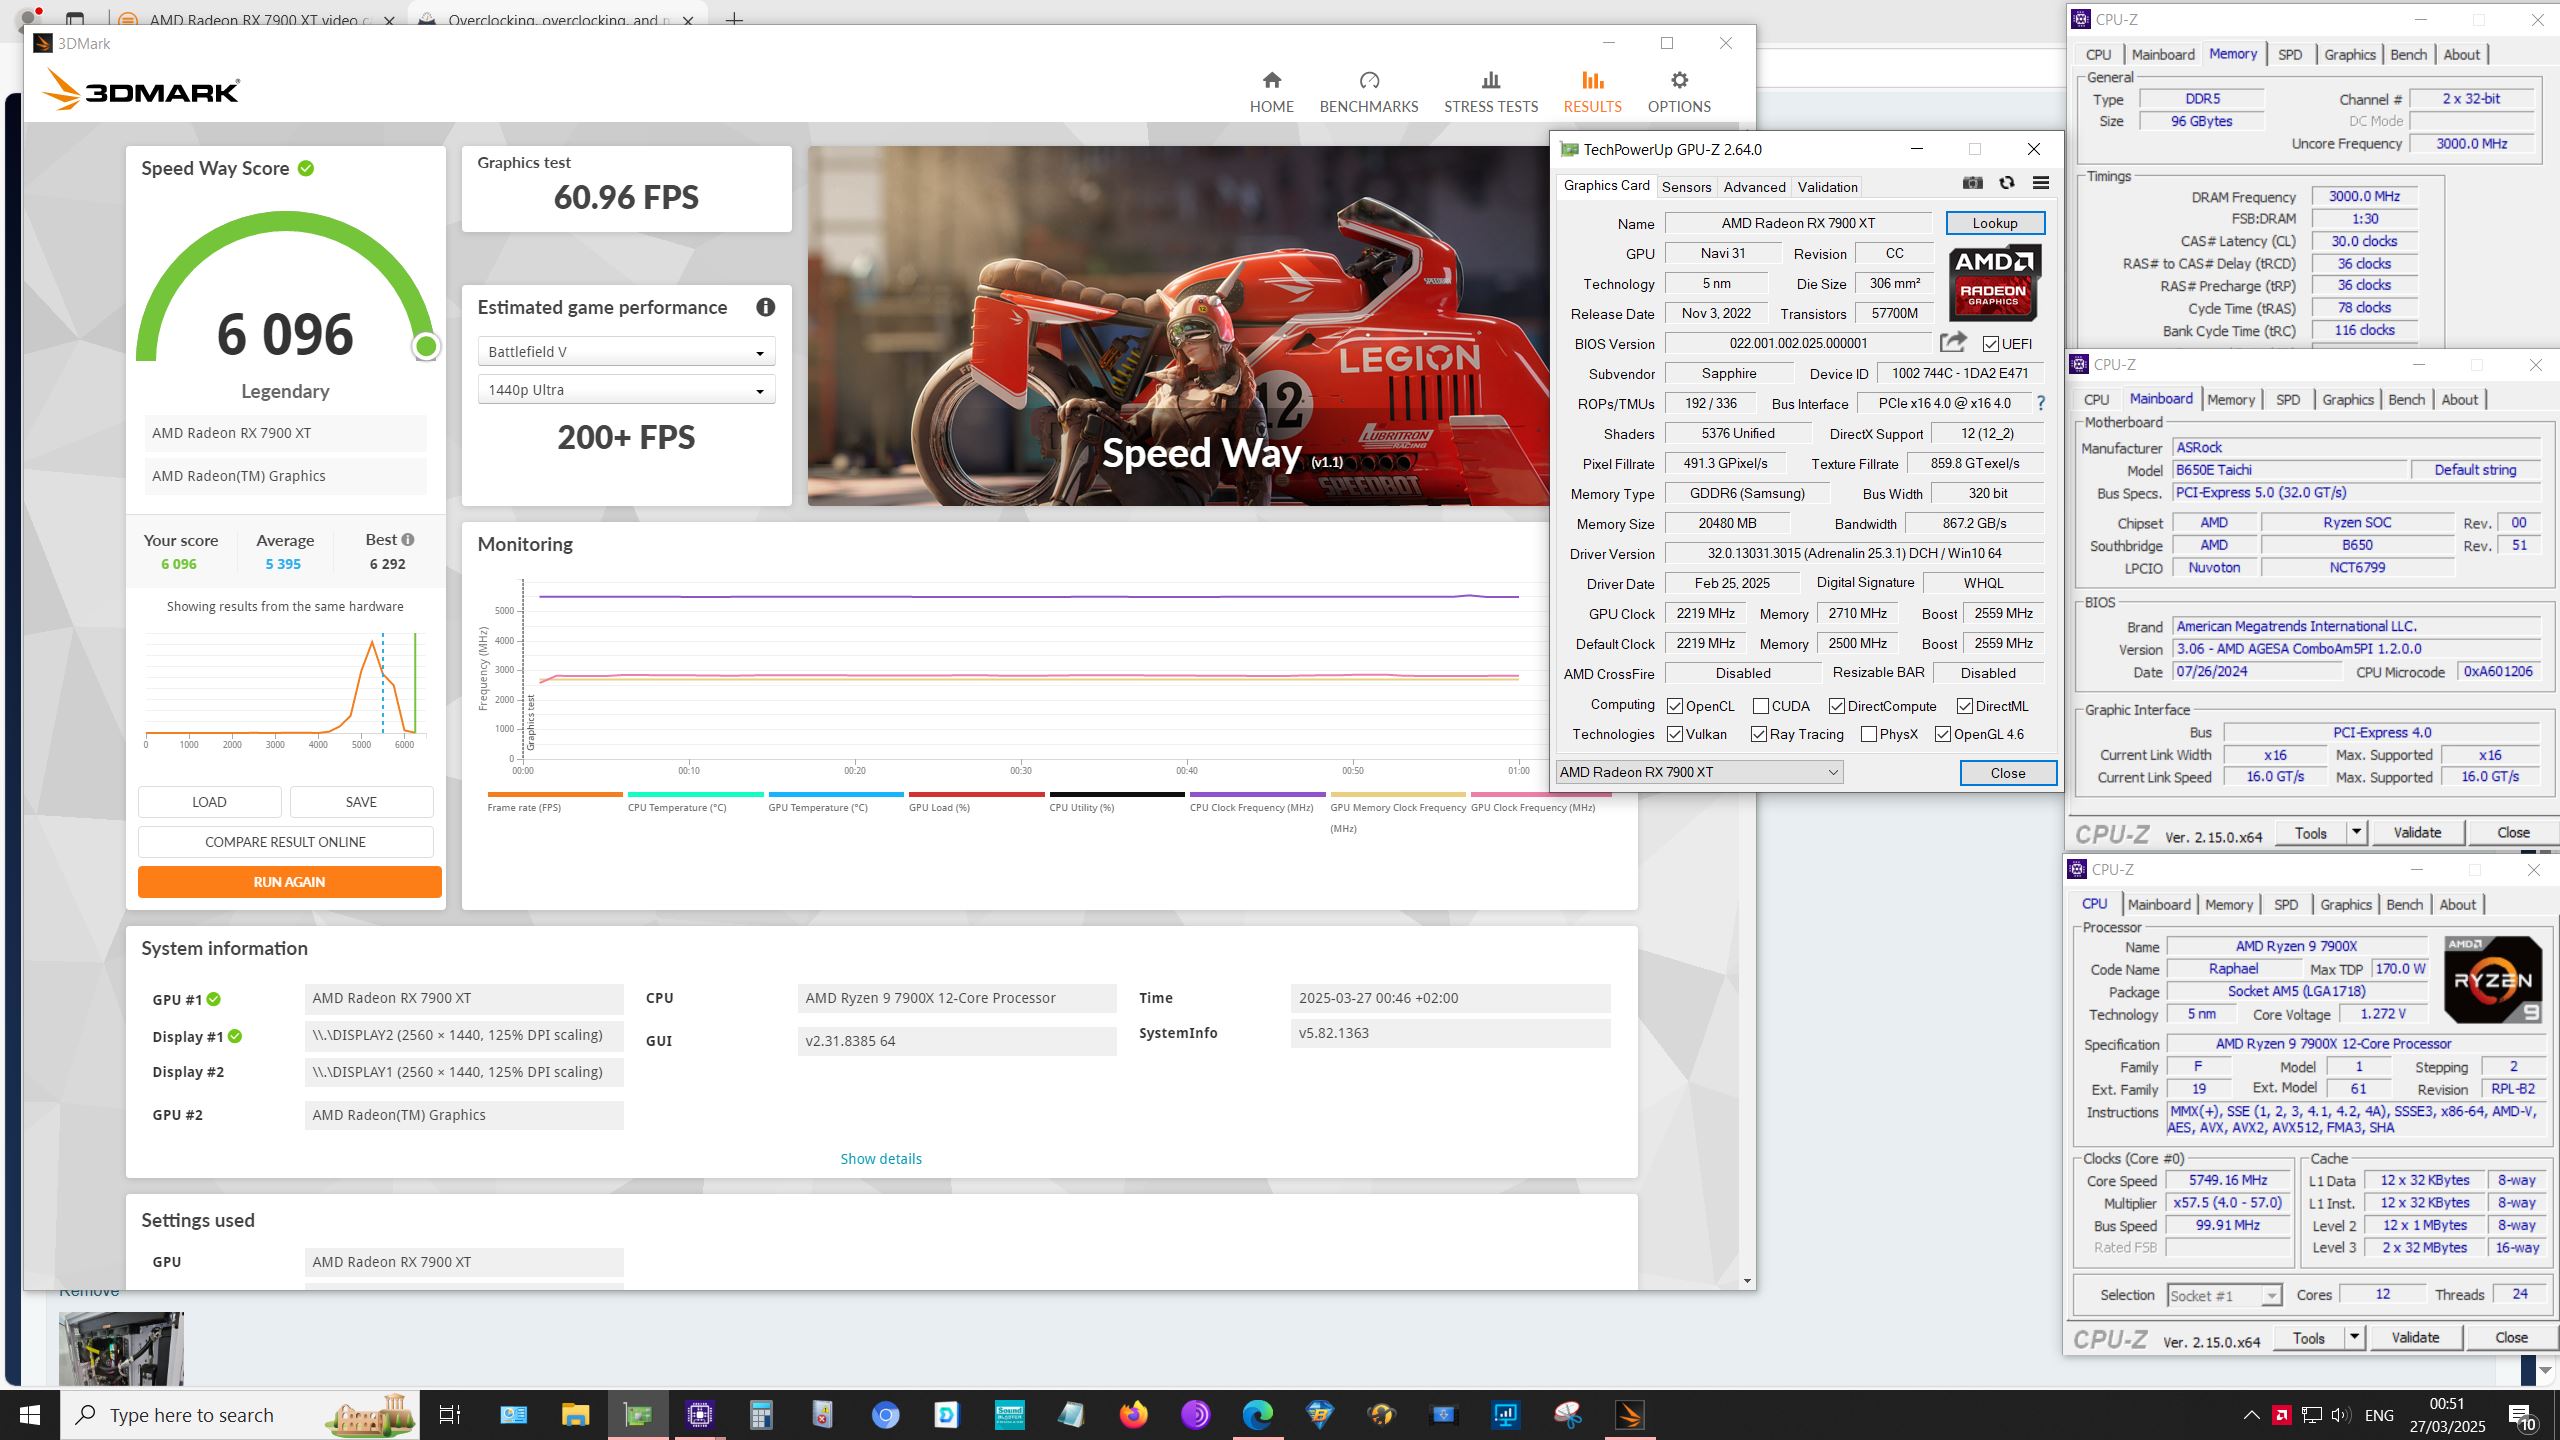This screenshot has width=2560, height=1440.
Task: Open the GPU selector dropdown in GPU-Z
Action: (x=1699, y=772)
